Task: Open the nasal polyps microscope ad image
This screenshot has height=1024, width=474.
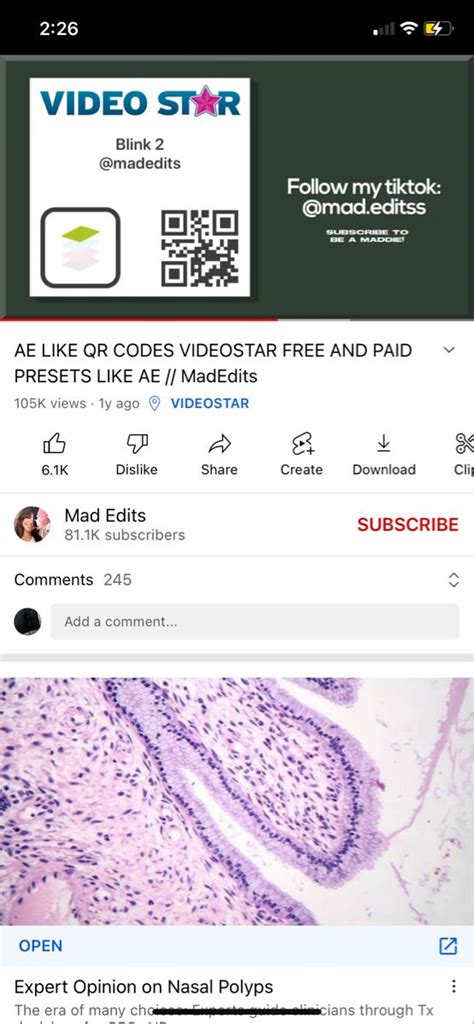Action: (237, 801)
